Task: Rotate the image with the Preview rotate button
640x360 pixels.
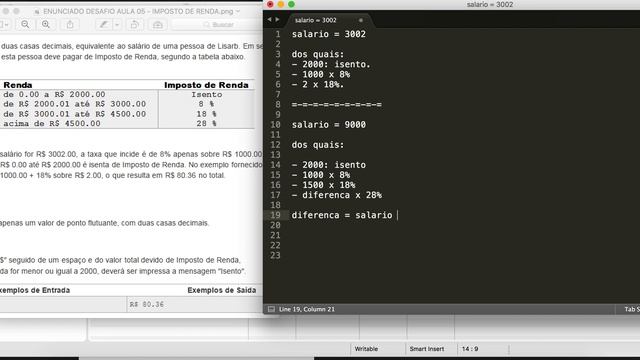Action: coord(134,24)
